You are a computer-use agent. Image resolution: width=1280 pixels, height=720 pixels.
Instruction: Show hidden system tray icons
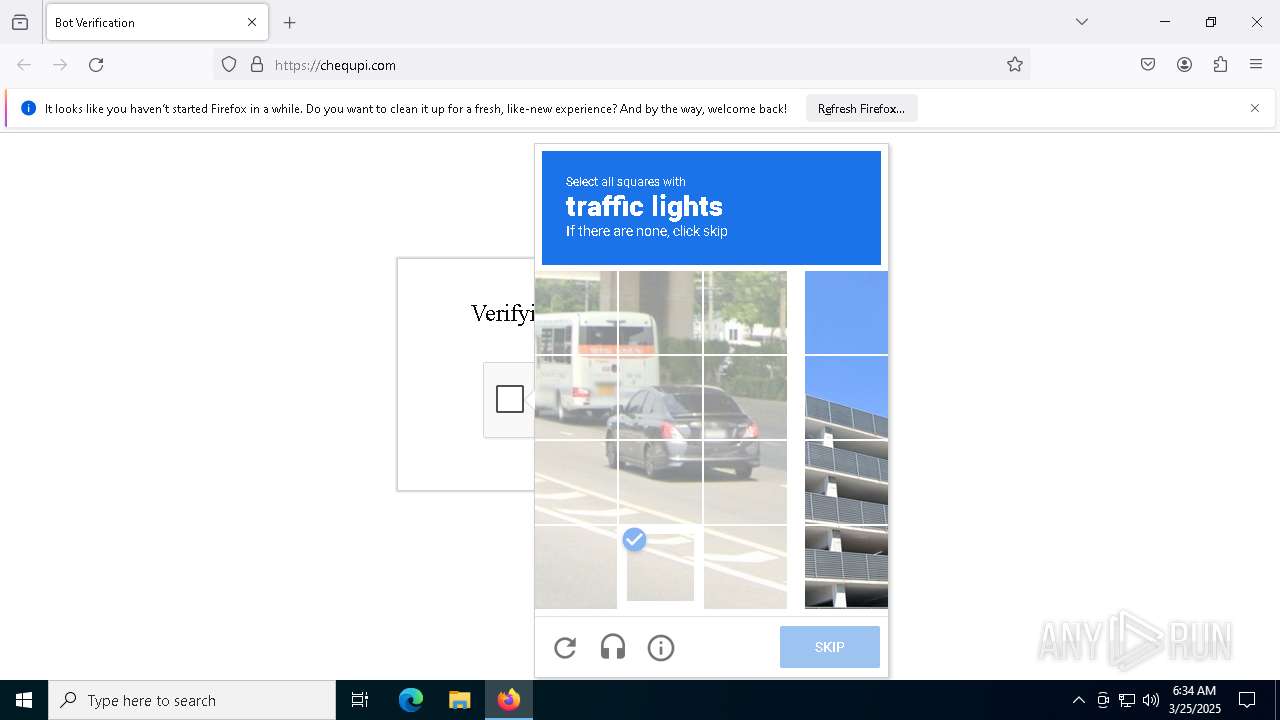click(x=1078, y=700)
